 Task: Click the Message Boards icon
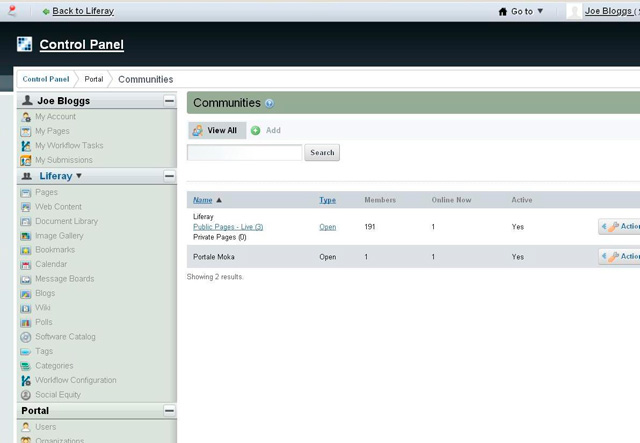(26, 279)
